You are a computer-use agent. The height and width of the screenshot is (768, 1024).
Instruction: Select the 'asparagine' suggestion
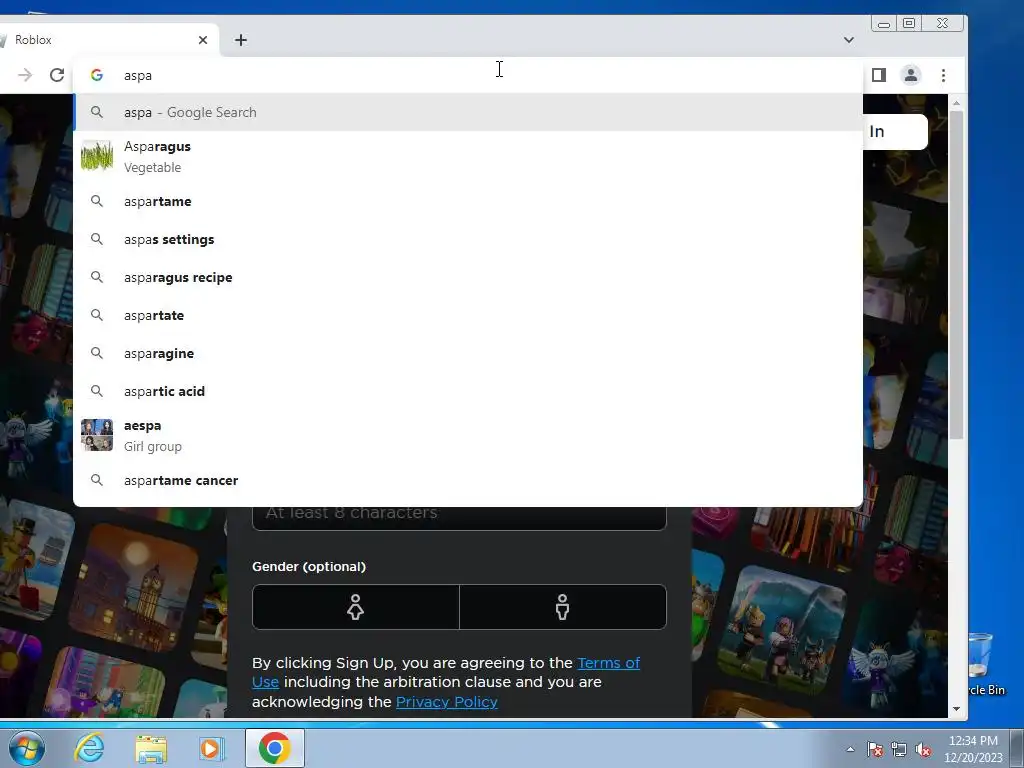click(x=468, y=353)
